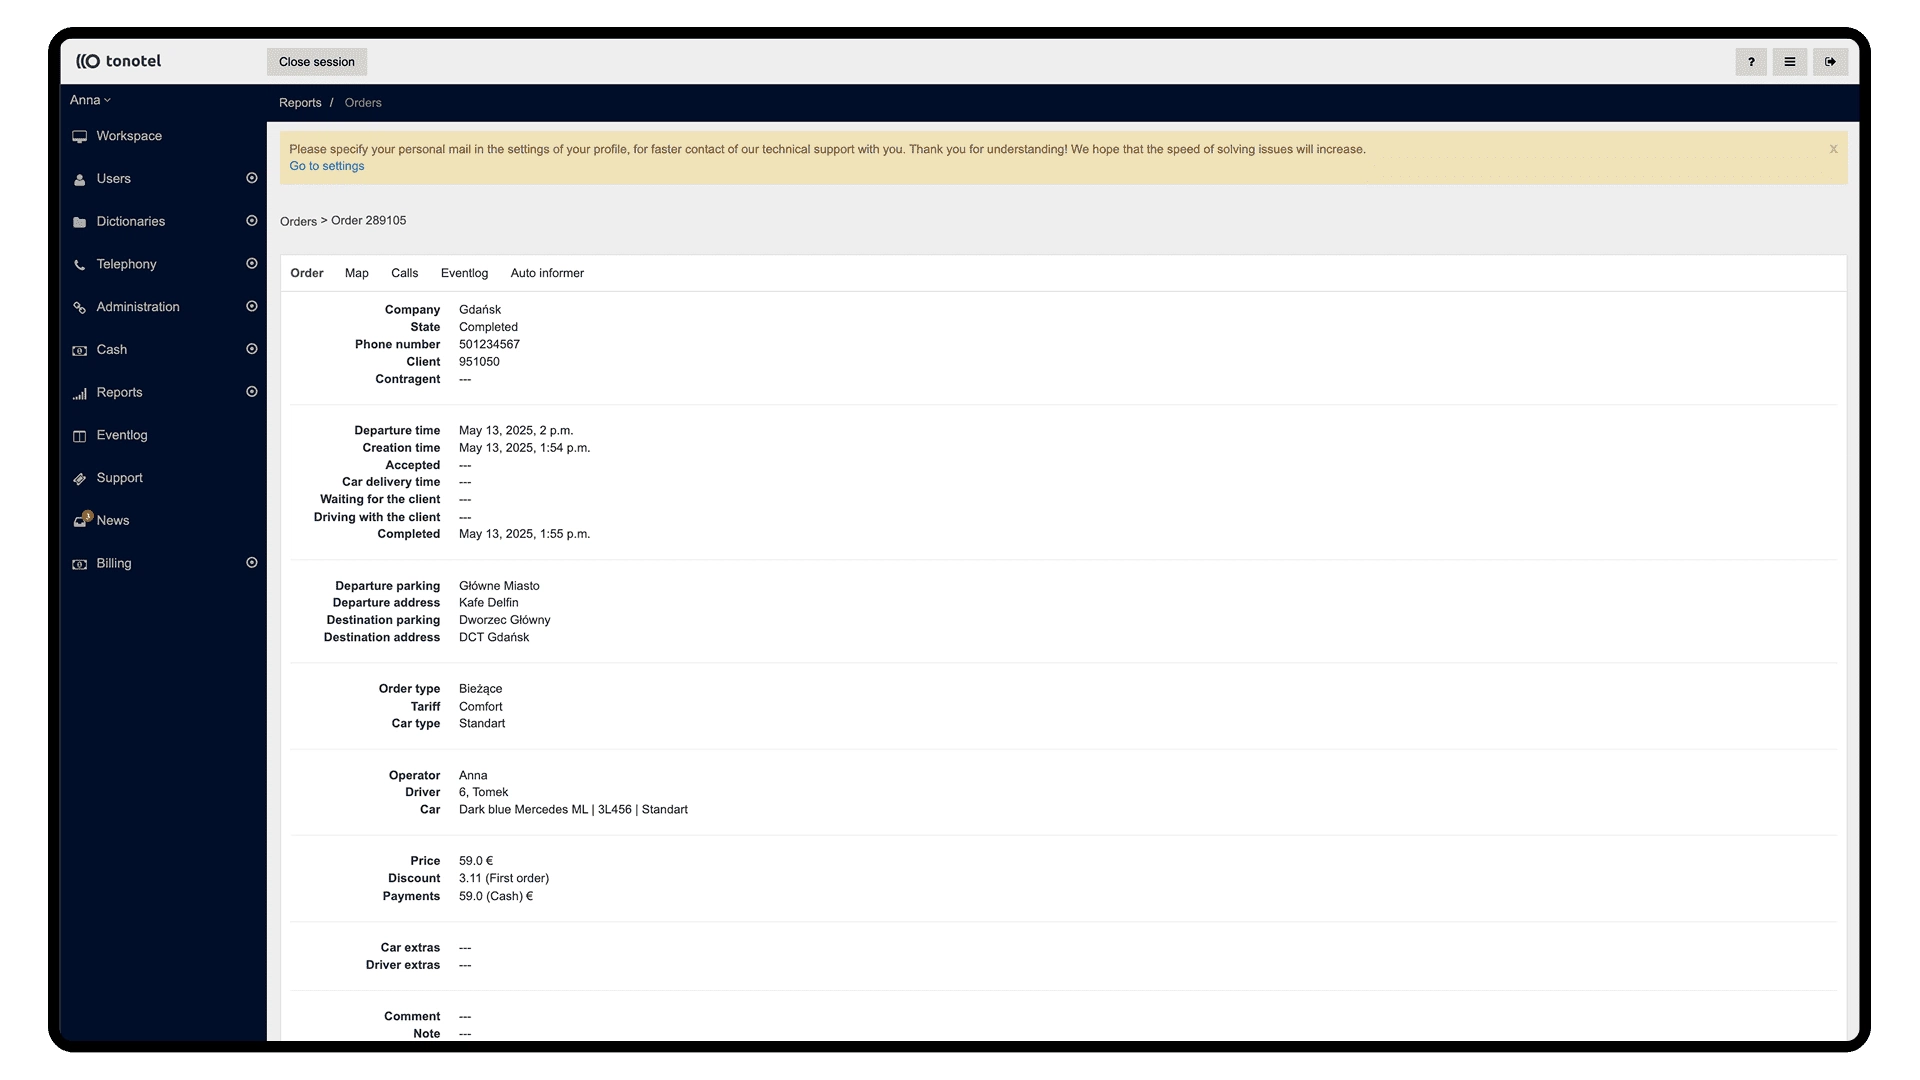Click the Close session button
Image resolution: width=1920 pixels, height=1080 pixels.
click(317, 62)
